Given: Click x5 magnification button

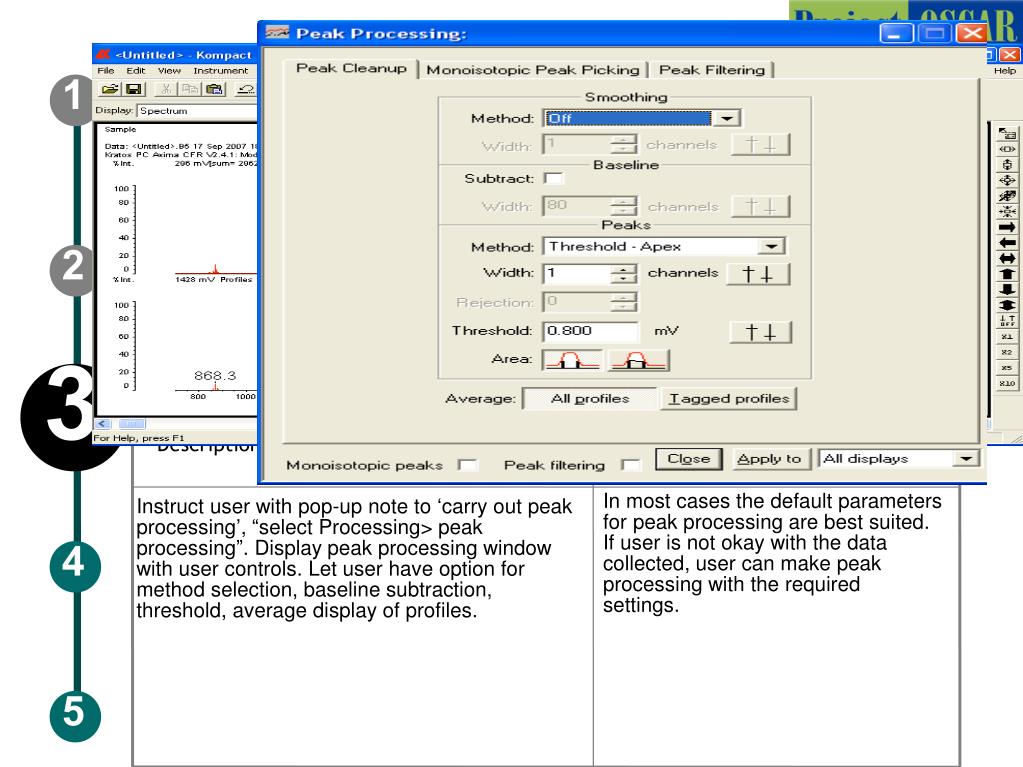Looking at the screenshot, I should 1007,368.
